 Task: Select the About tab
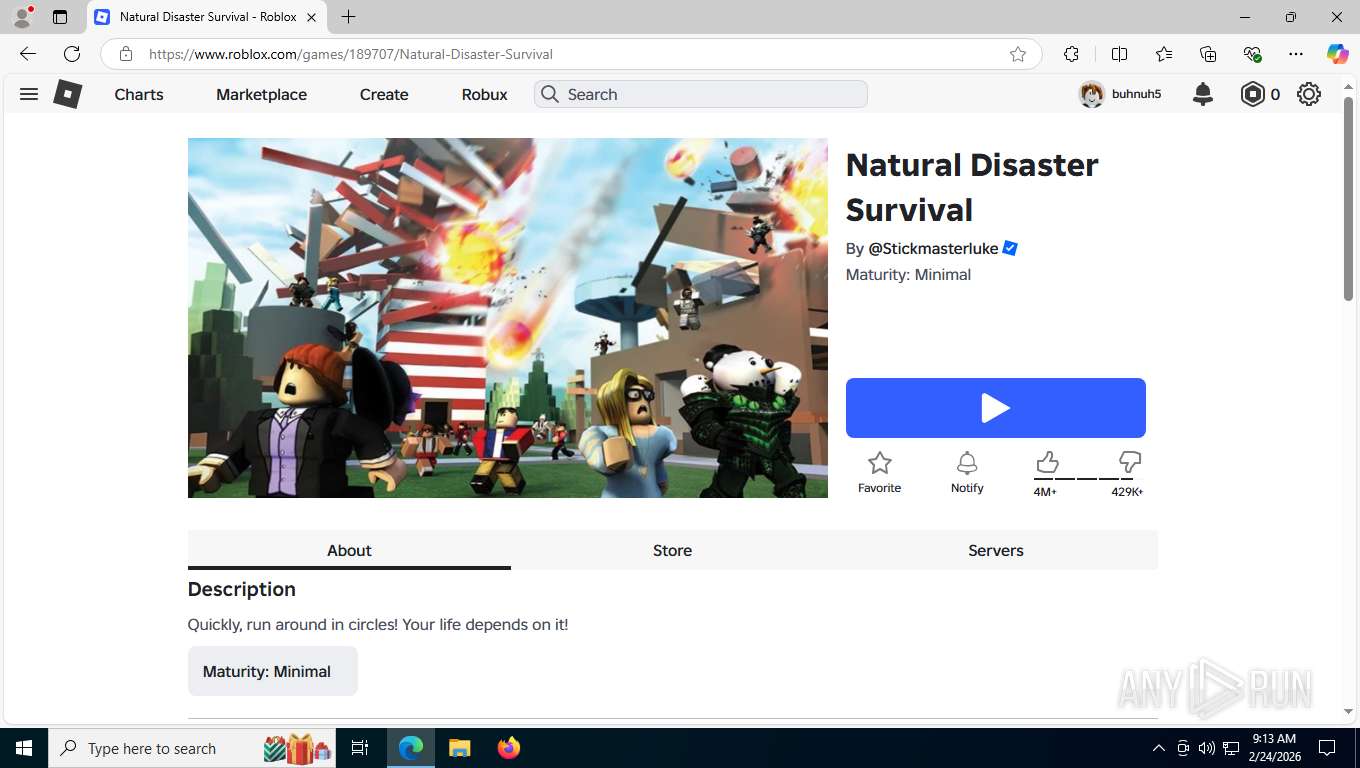349,550
